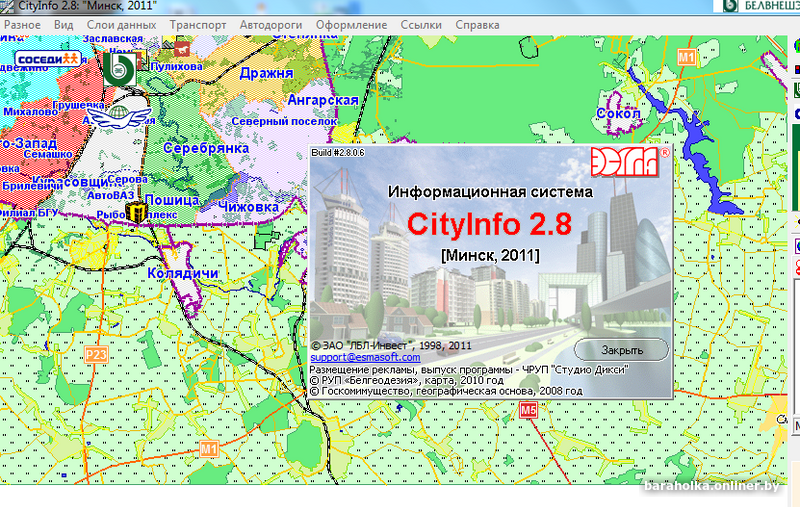Click the Belavia airline winged globe icon

pyautogui.click(x=120, y=117)
